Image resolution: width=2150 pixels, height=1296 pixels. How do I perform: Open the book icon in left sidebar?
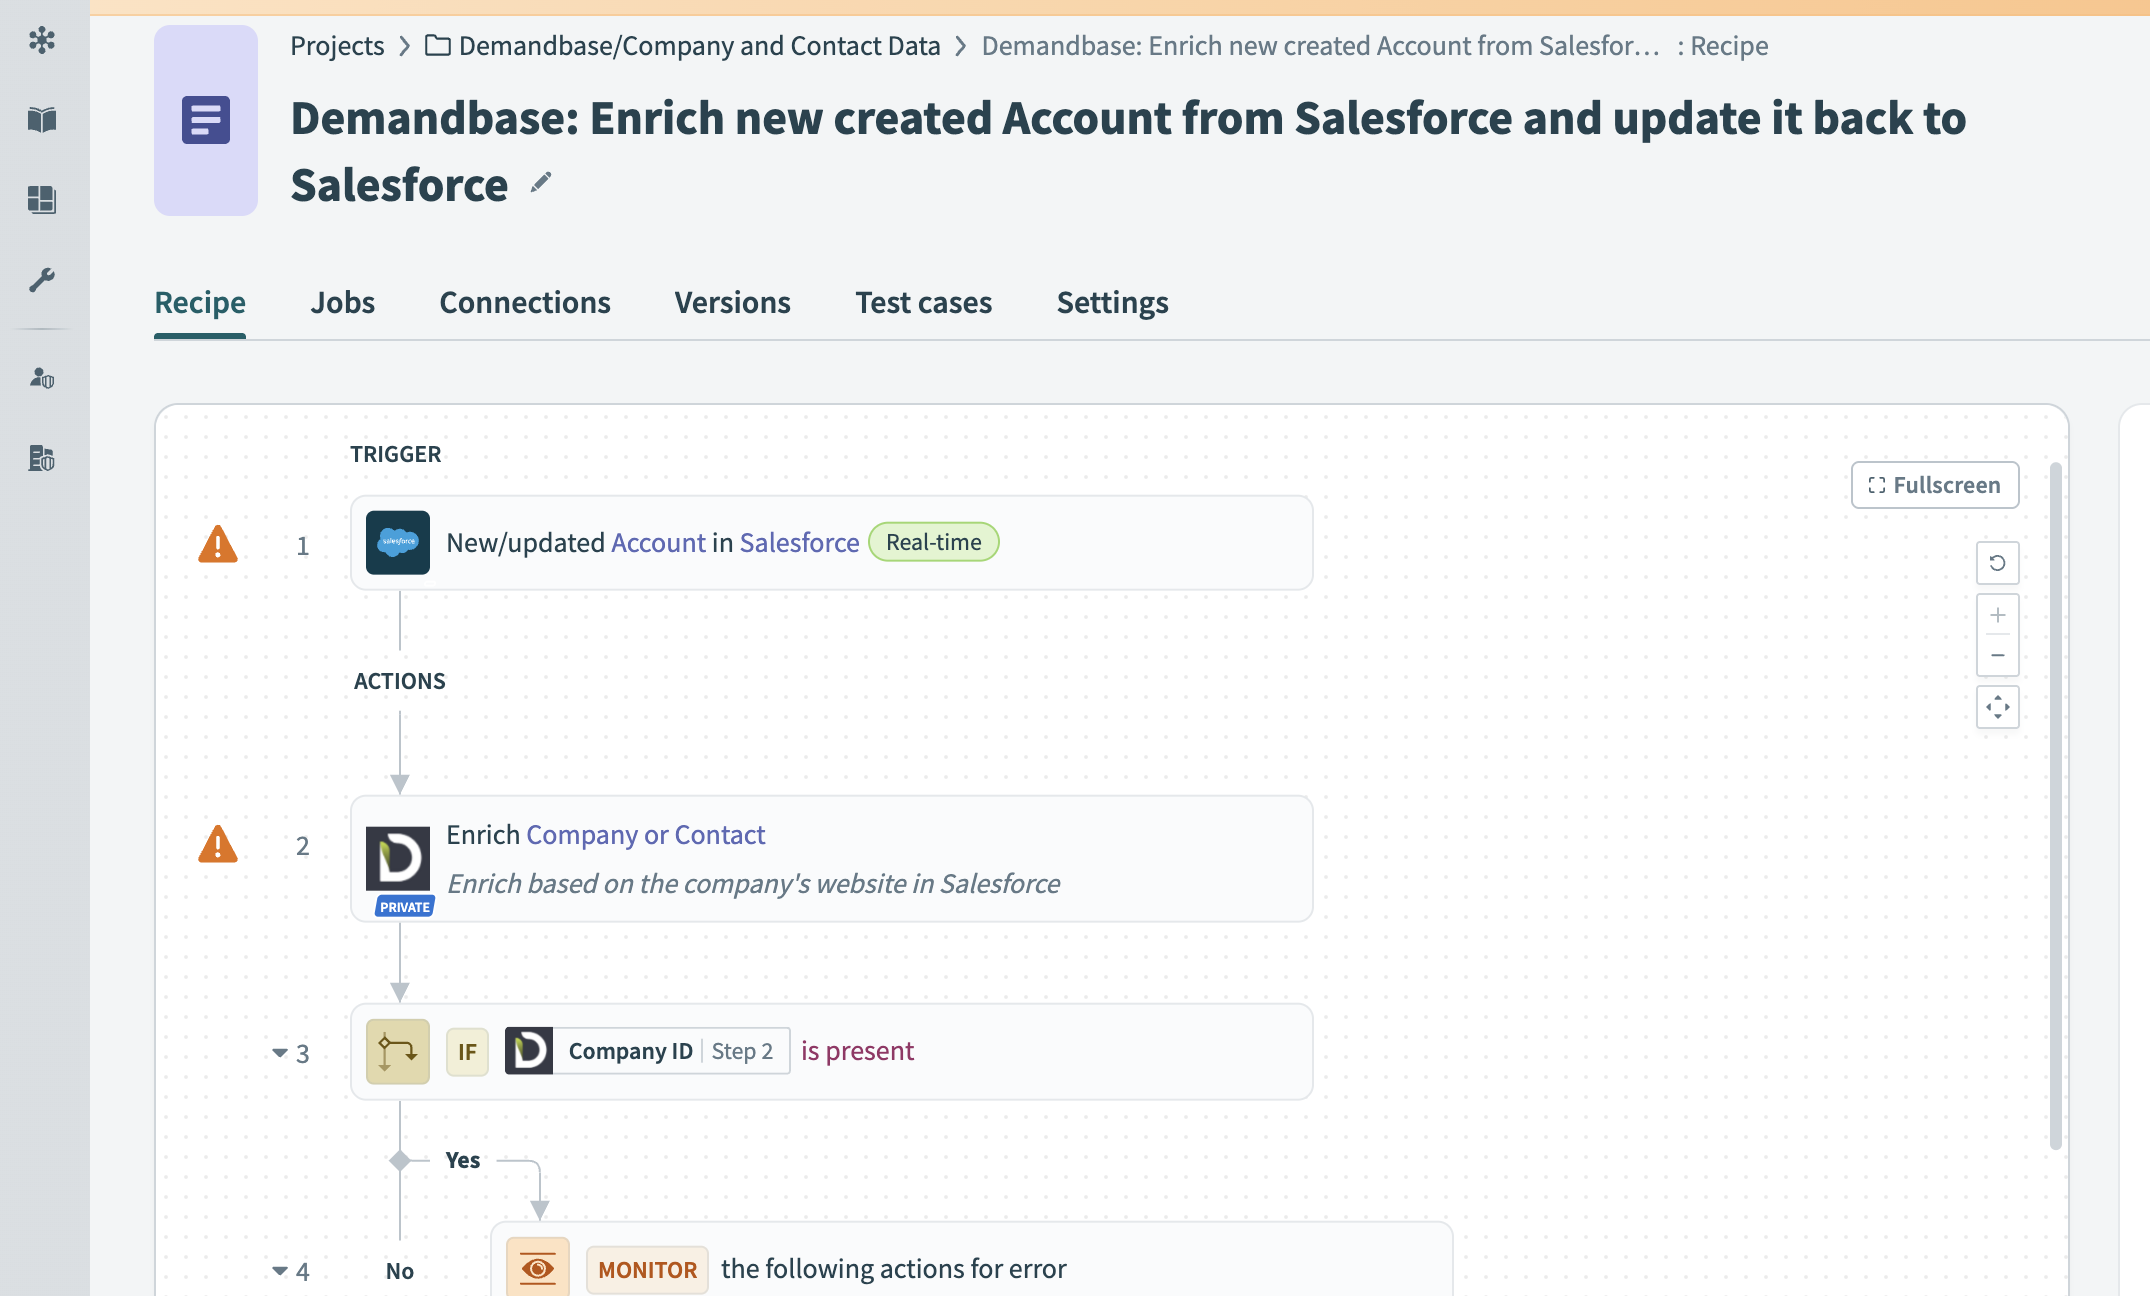pyautogui.click(x=42, y=120)
